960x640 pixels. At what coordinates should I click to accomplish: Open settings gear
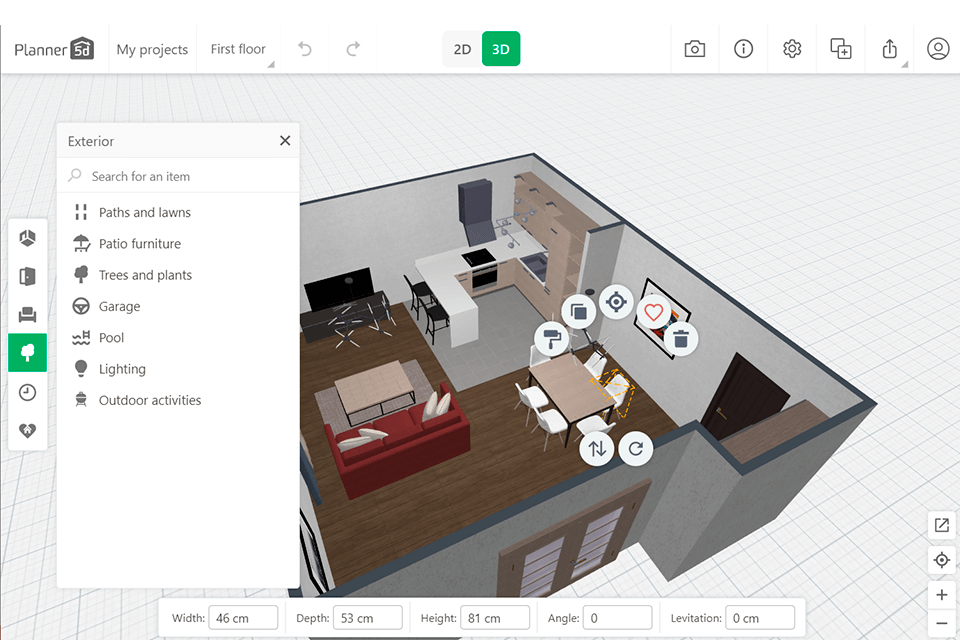click(792, 49)
